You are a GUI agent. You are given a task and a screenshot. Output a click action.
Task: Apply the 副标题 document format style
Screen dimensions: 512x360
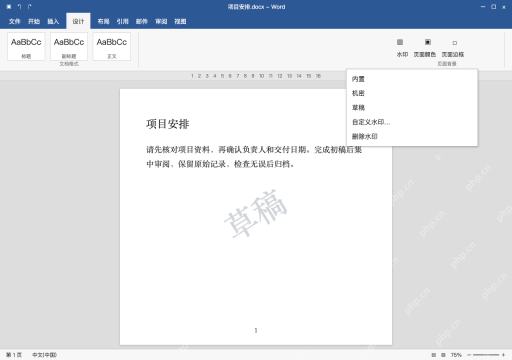click(69, 46)
